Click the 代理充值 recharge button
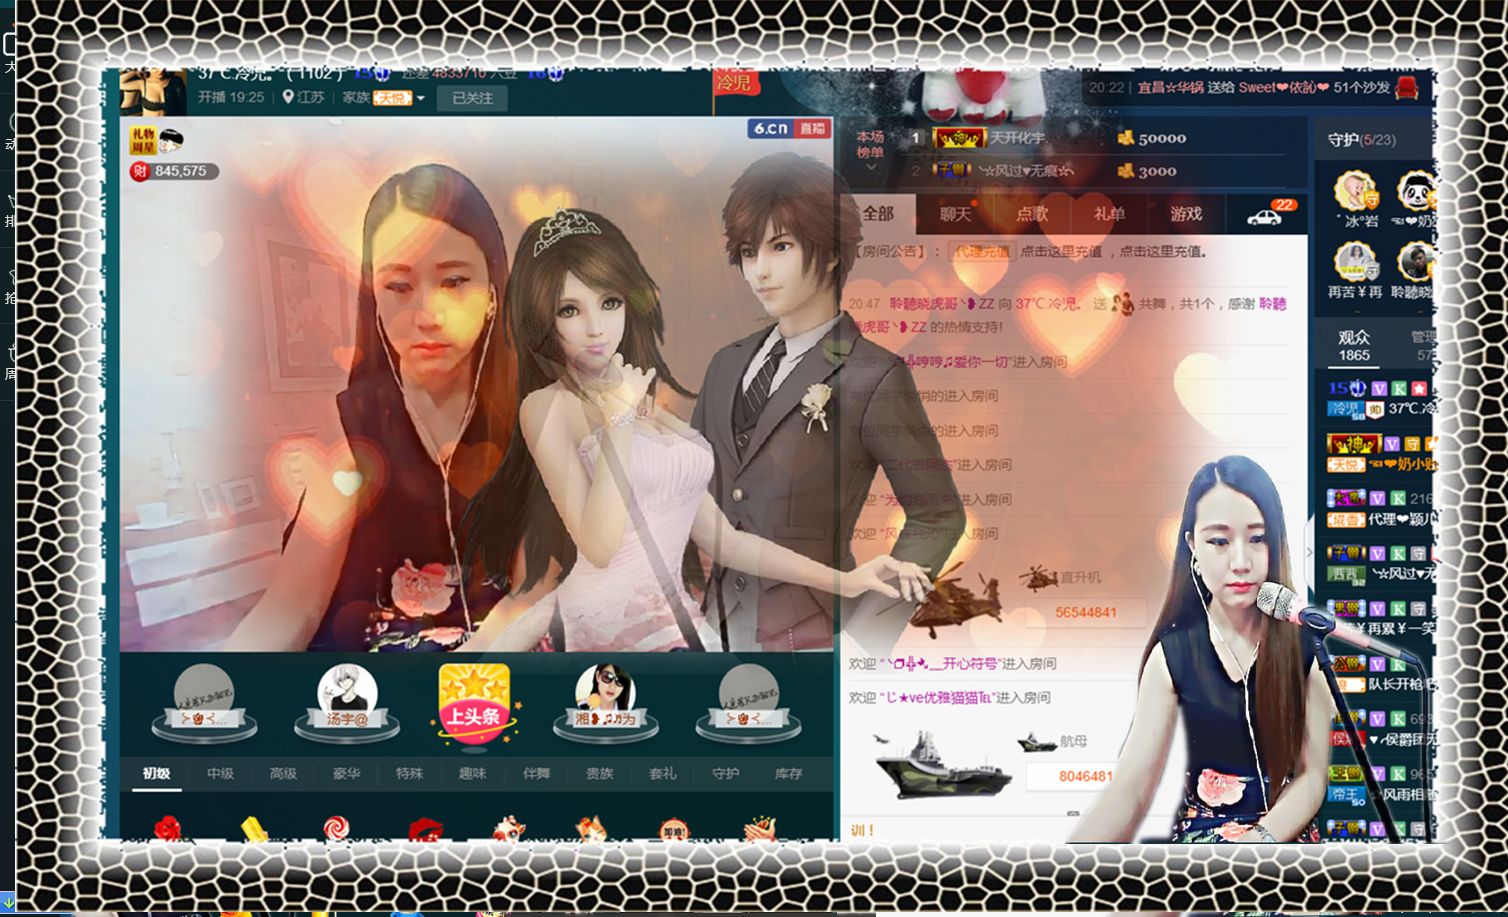 (981, 251)
